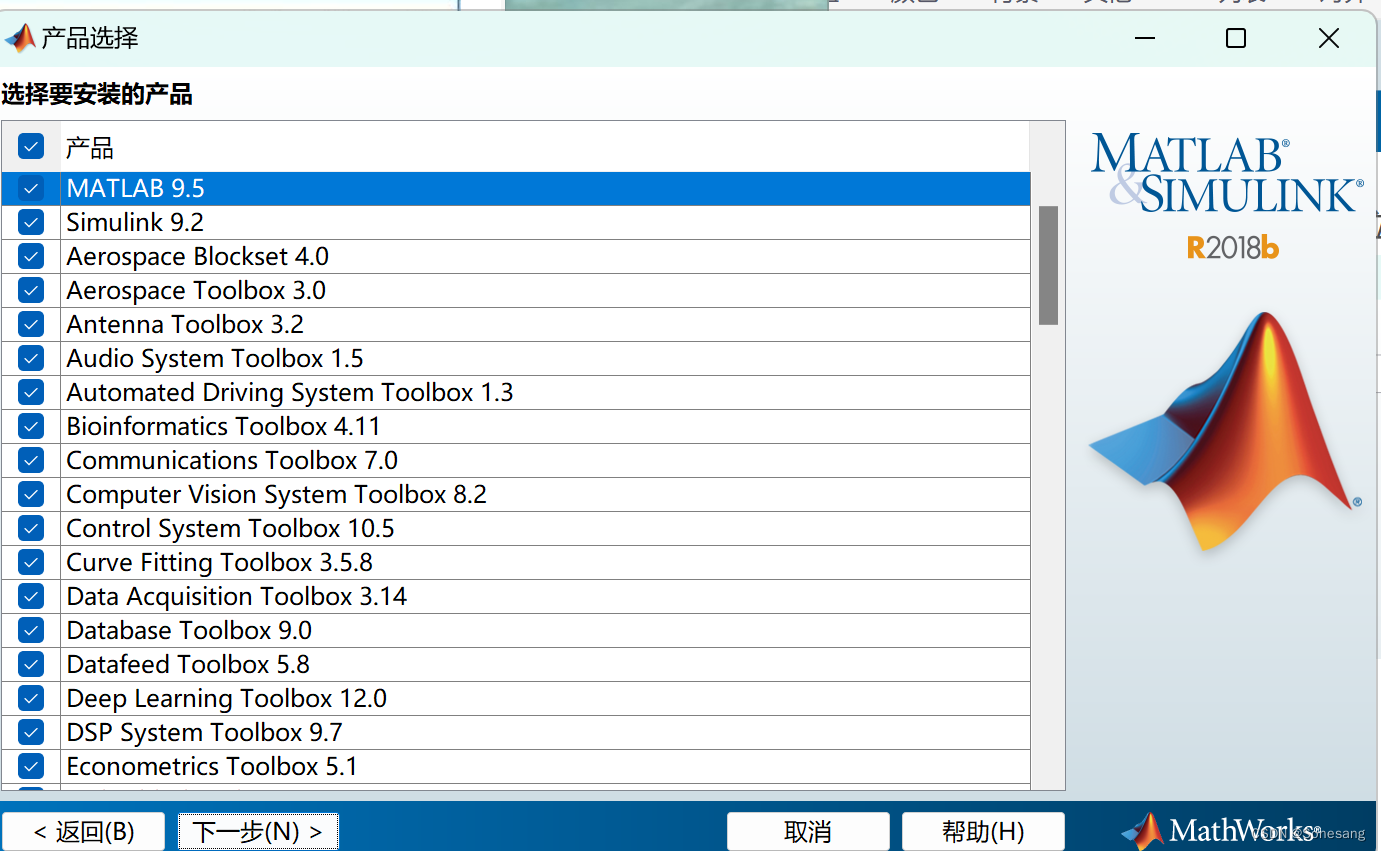Uncheck Computer Vision System Toolbox checkbox
The height and width of the screenshot is (851, 1381).
[x=31, y=494]
